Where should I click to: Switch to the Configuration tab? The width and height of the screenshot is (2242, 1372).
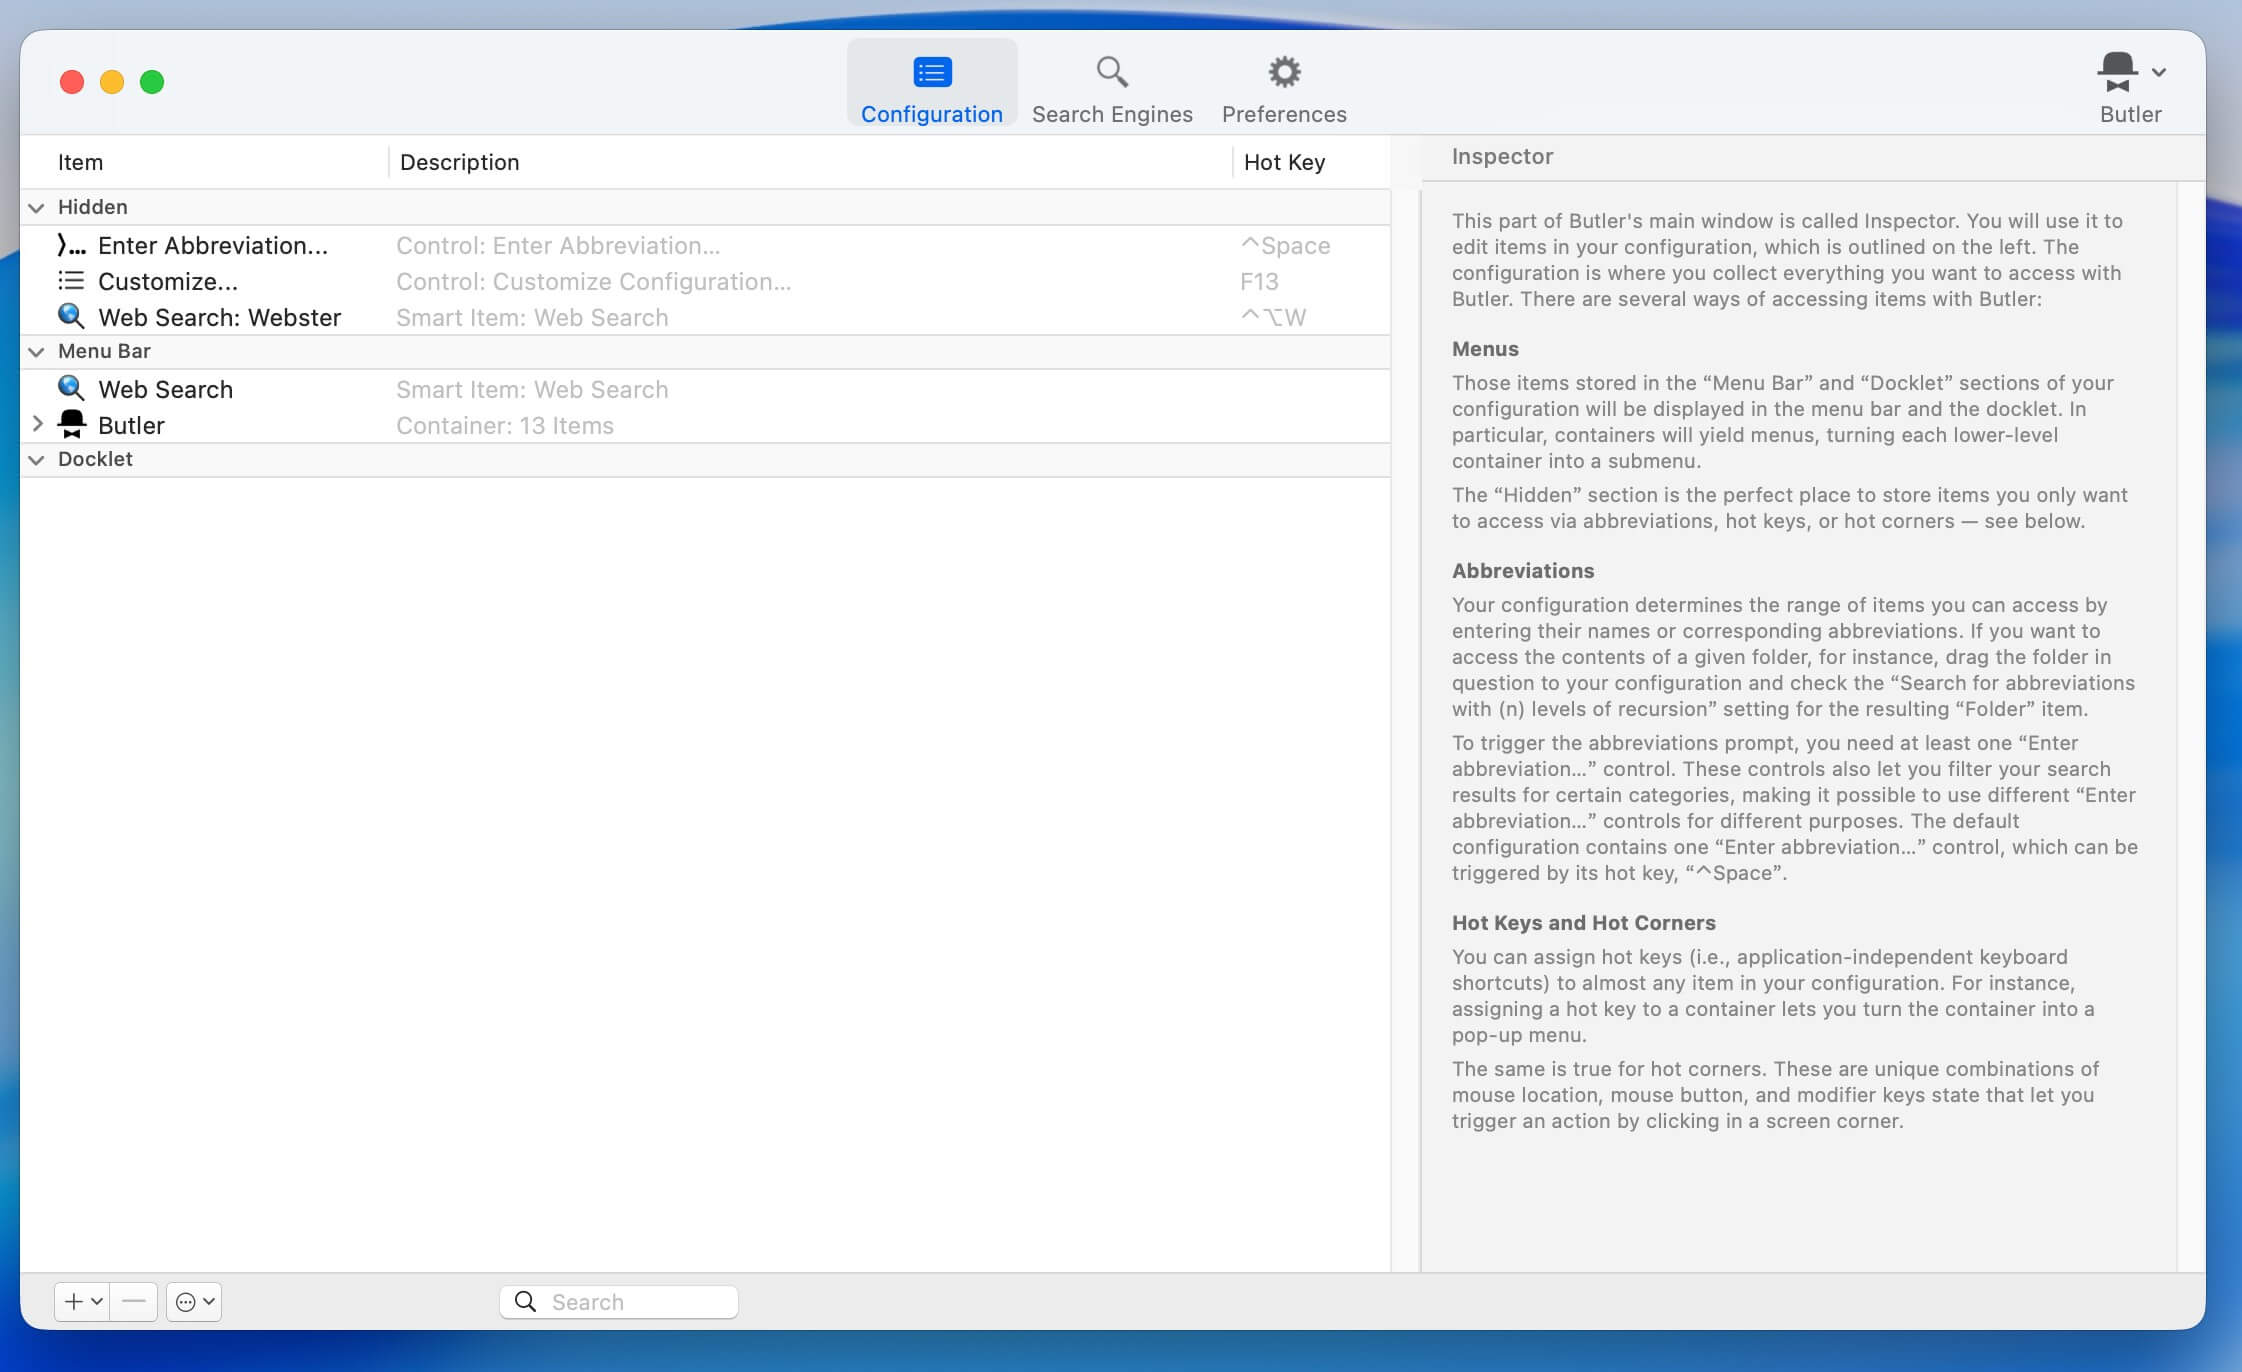931,85
